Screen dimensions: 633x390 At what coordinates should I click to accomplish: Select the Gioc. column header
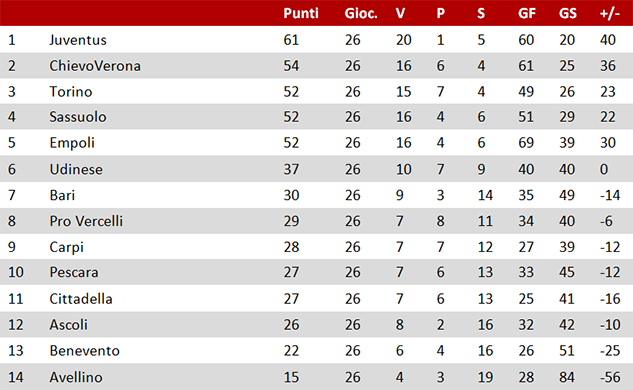(x=361, y=13)
